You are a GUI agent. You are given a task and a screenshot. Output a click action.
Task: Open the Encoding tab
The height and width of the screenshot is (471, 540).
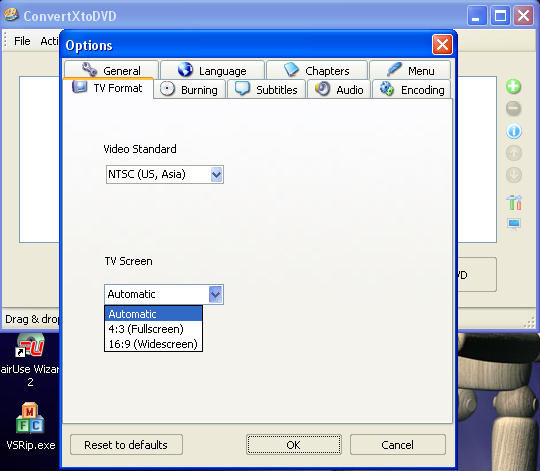[412, 90]
